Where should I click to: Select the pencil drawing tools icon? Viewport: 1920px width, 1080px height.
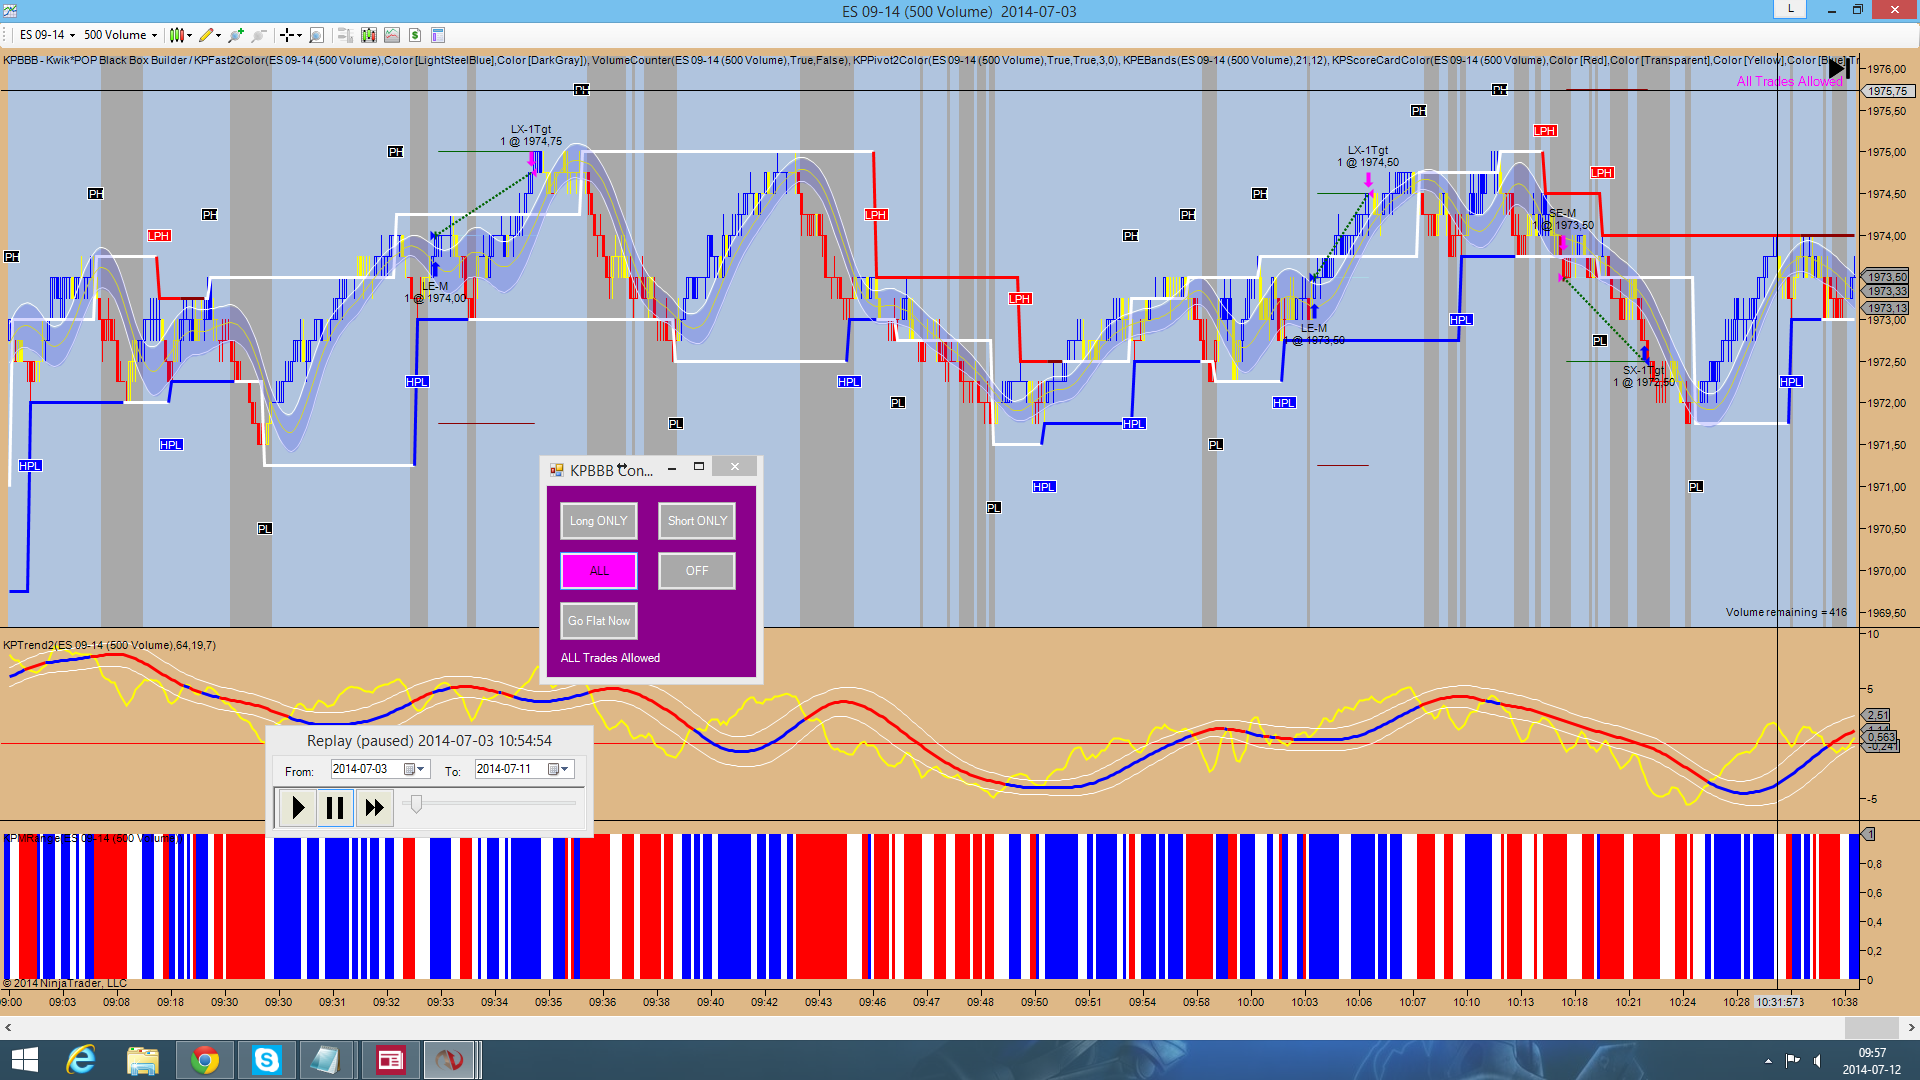coord(208,35)
